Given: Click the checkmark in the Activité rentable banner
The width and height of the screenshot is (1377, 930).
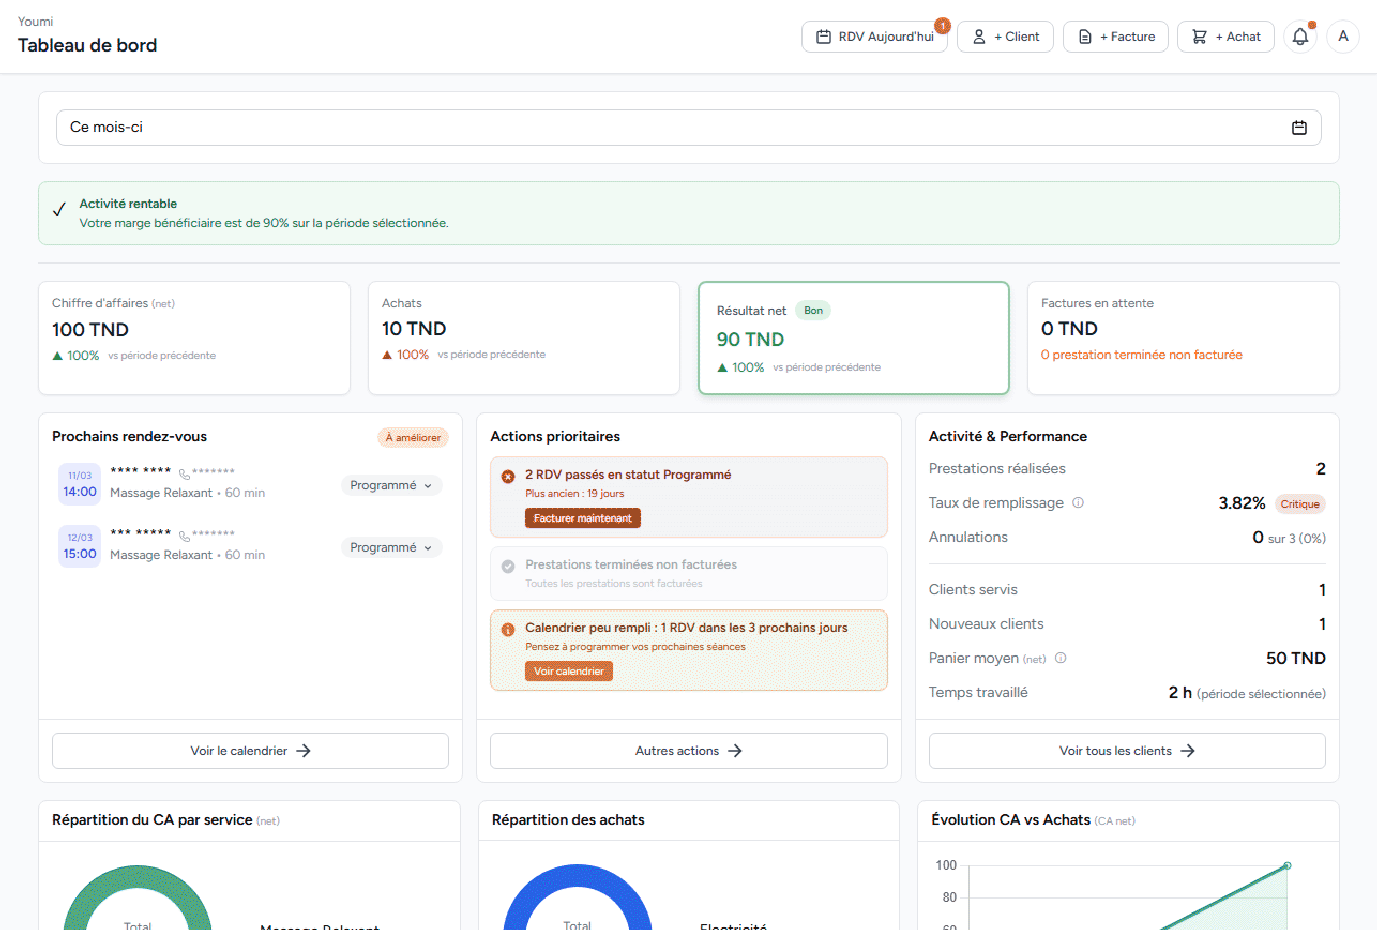Looking at the screenshot, I should click(x=58, y=209).
